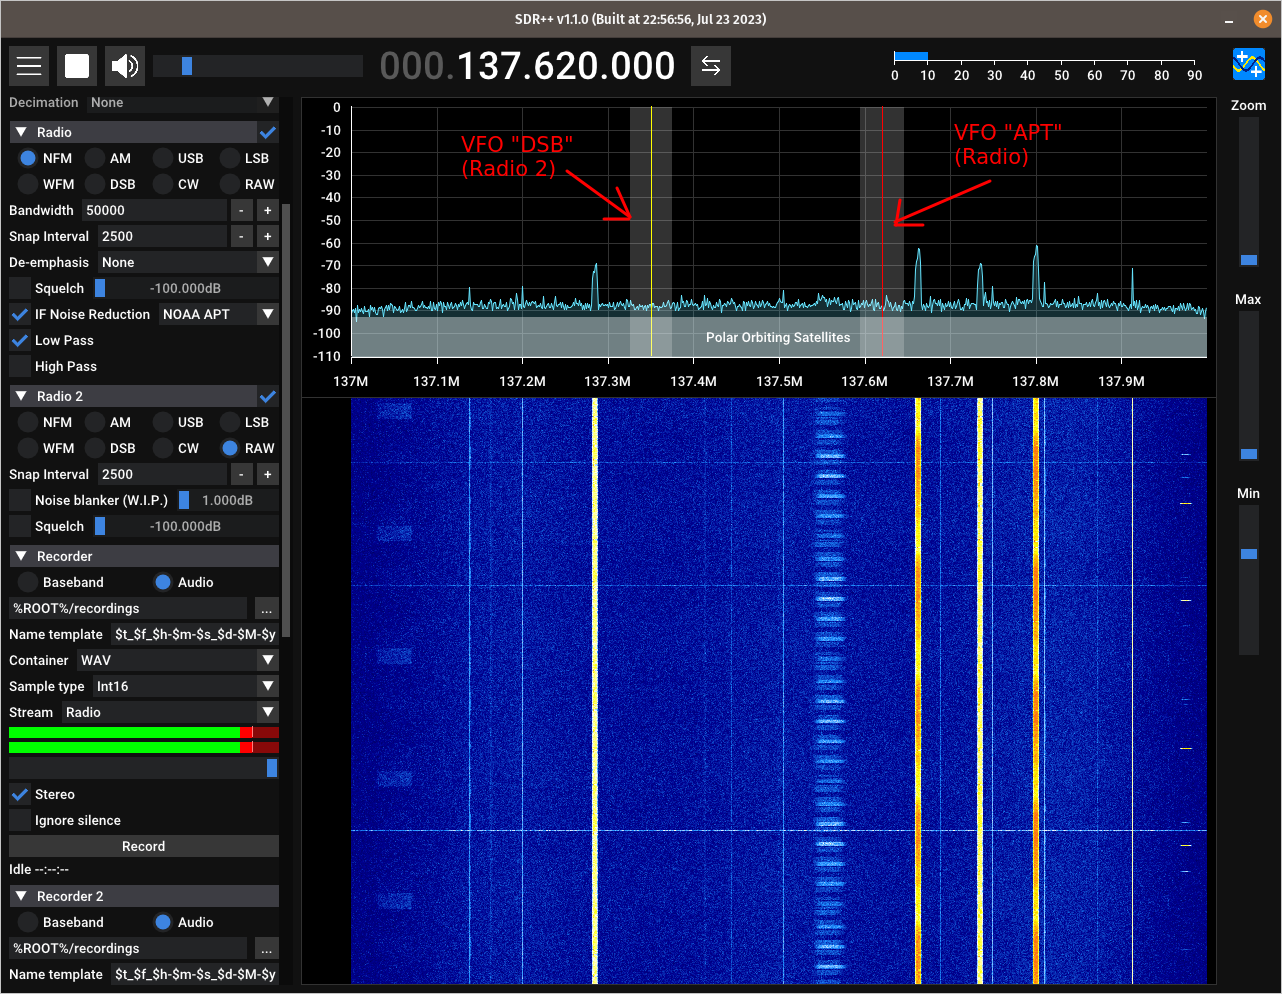
Task: Click the tuning mode swap arrows button
Action: tap(711, 66)
